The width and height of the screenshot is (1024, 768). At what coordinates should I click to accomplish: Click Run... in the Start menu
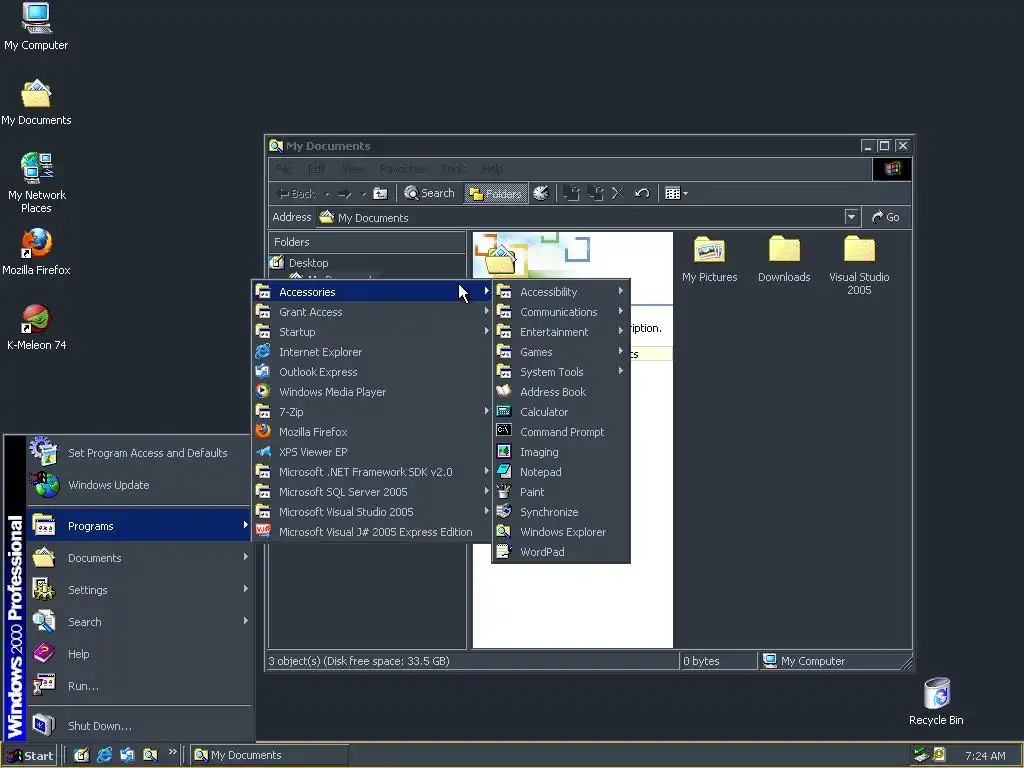pos(139,686)
